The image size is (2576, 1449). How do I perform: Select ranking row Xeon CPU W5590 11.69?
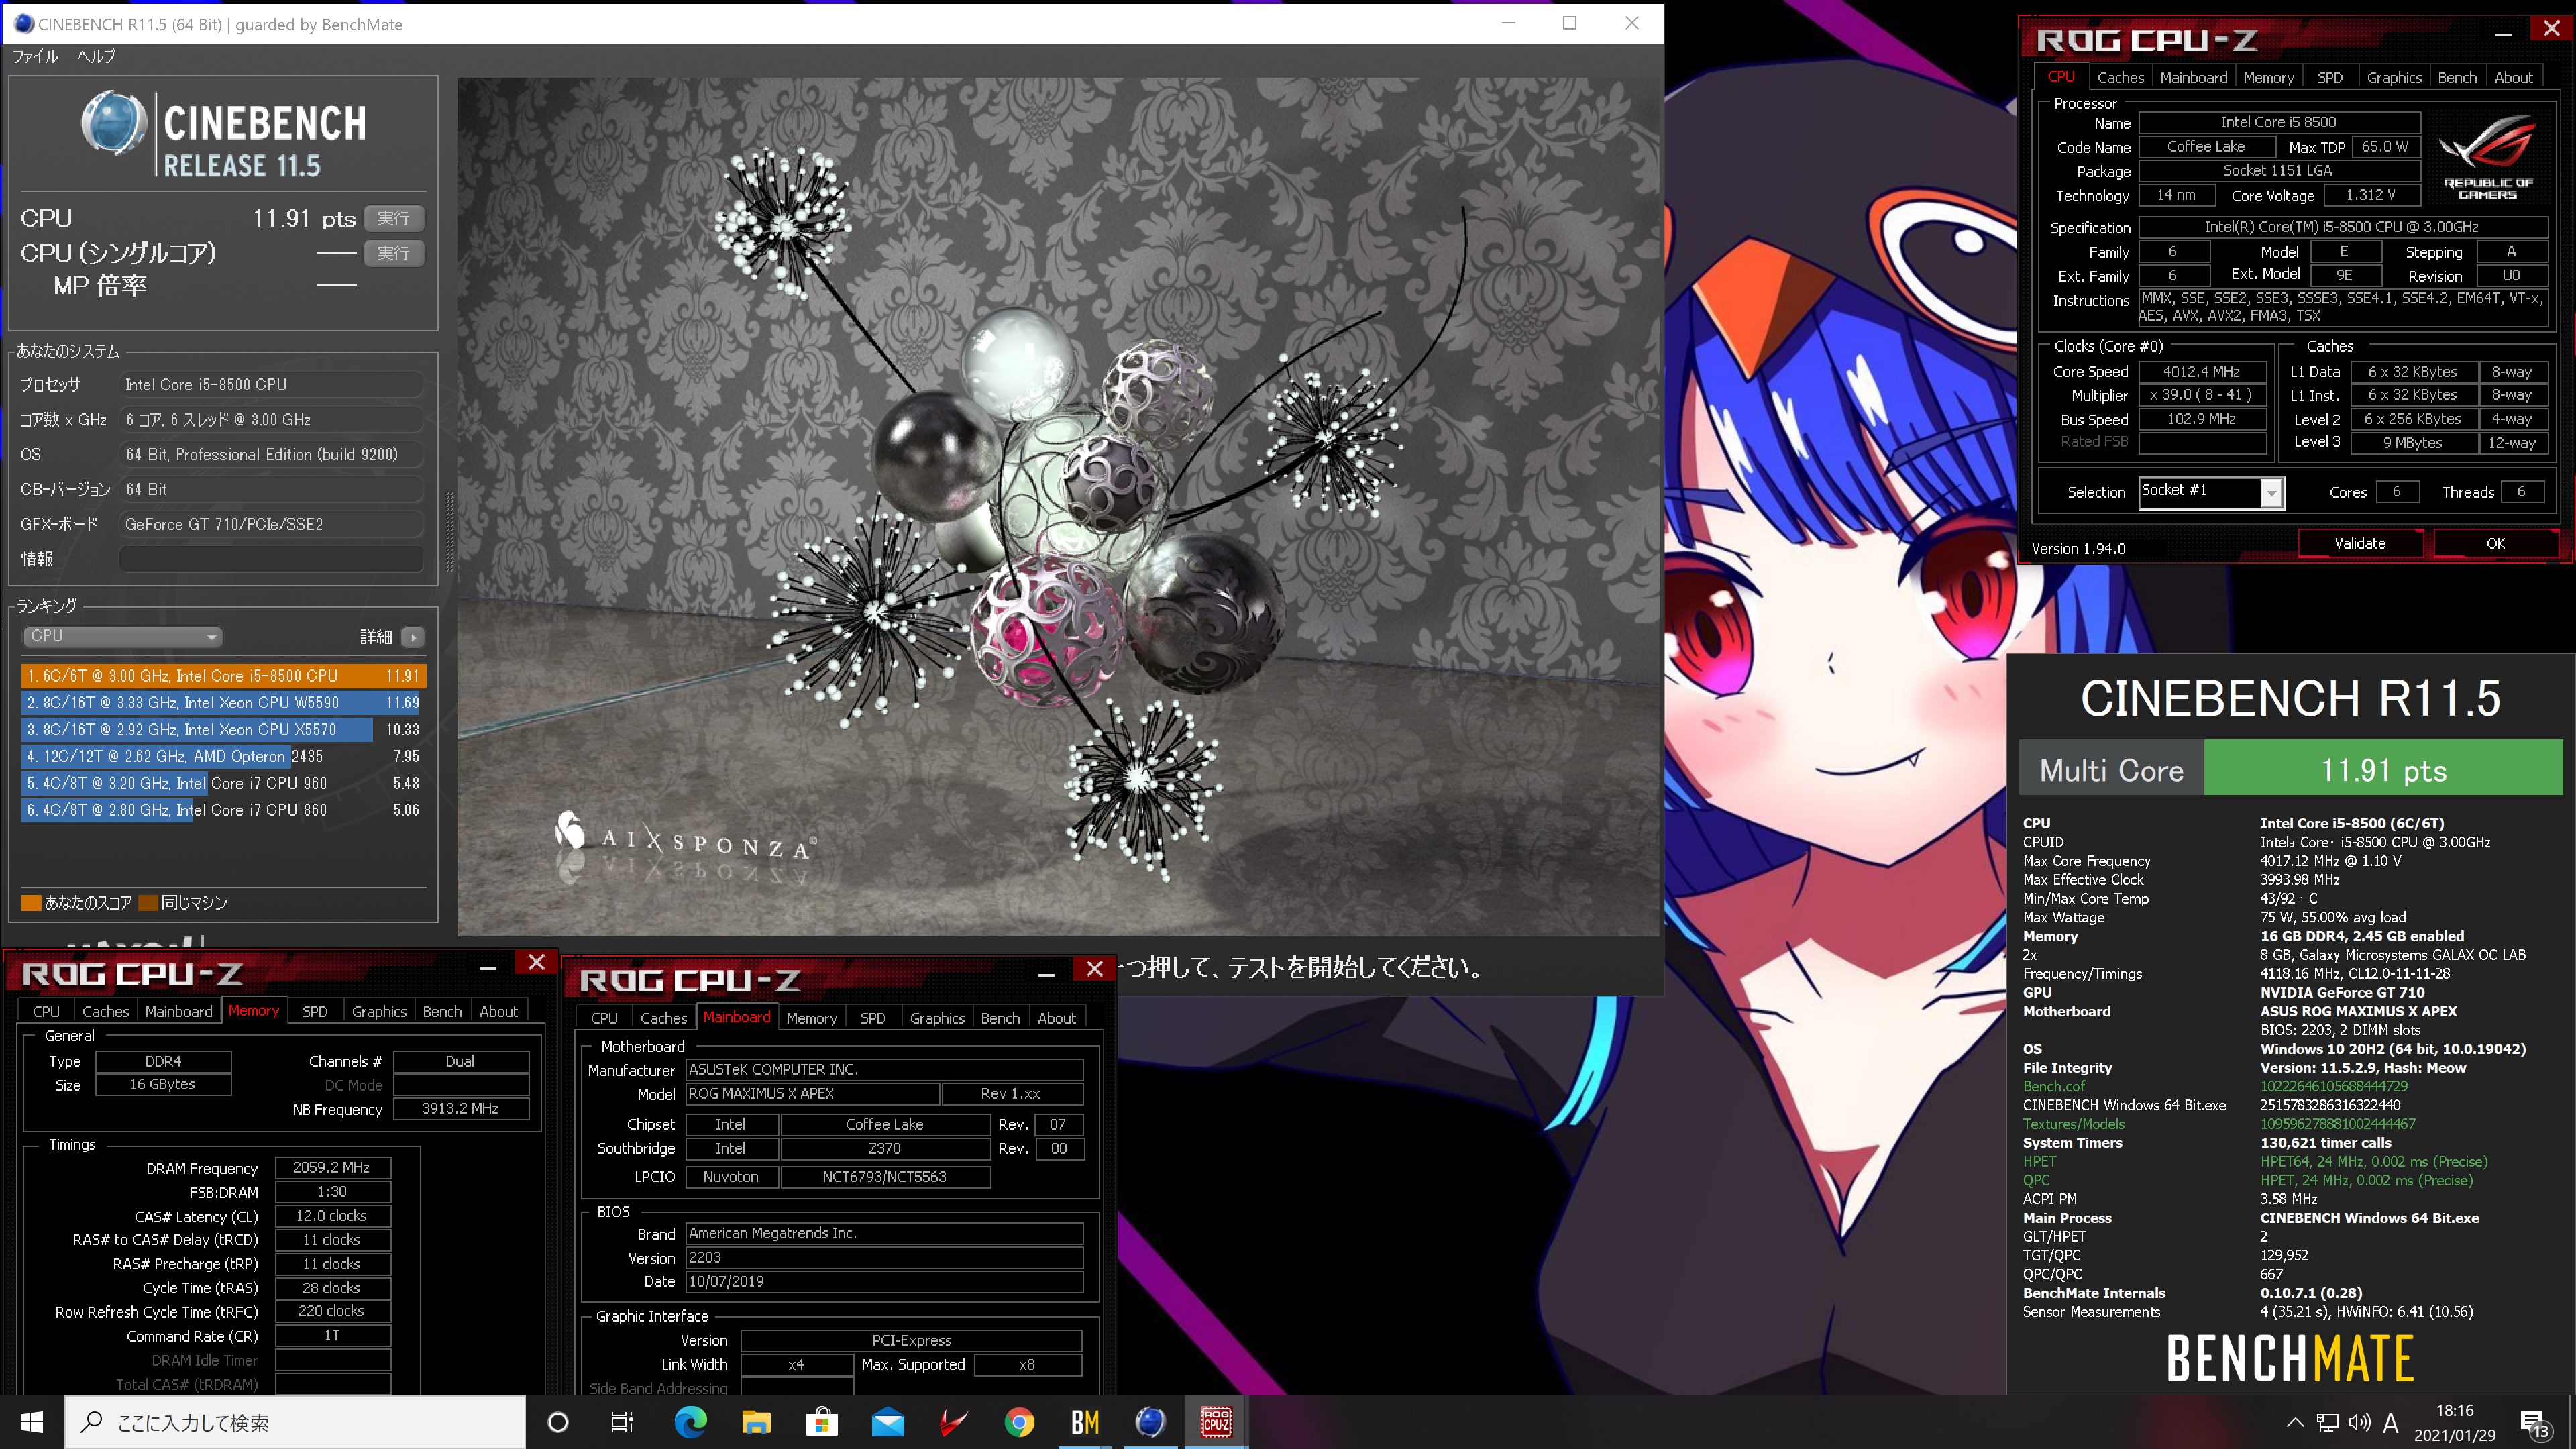point(224,703)
